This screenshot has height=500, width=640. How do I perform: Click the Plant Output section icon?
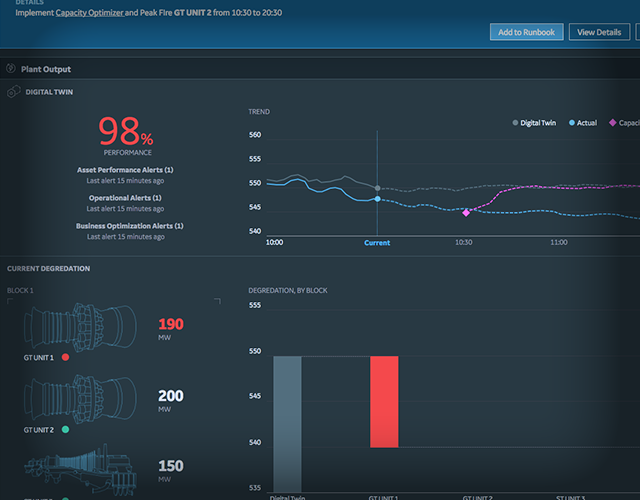click(x=11, y=69)
